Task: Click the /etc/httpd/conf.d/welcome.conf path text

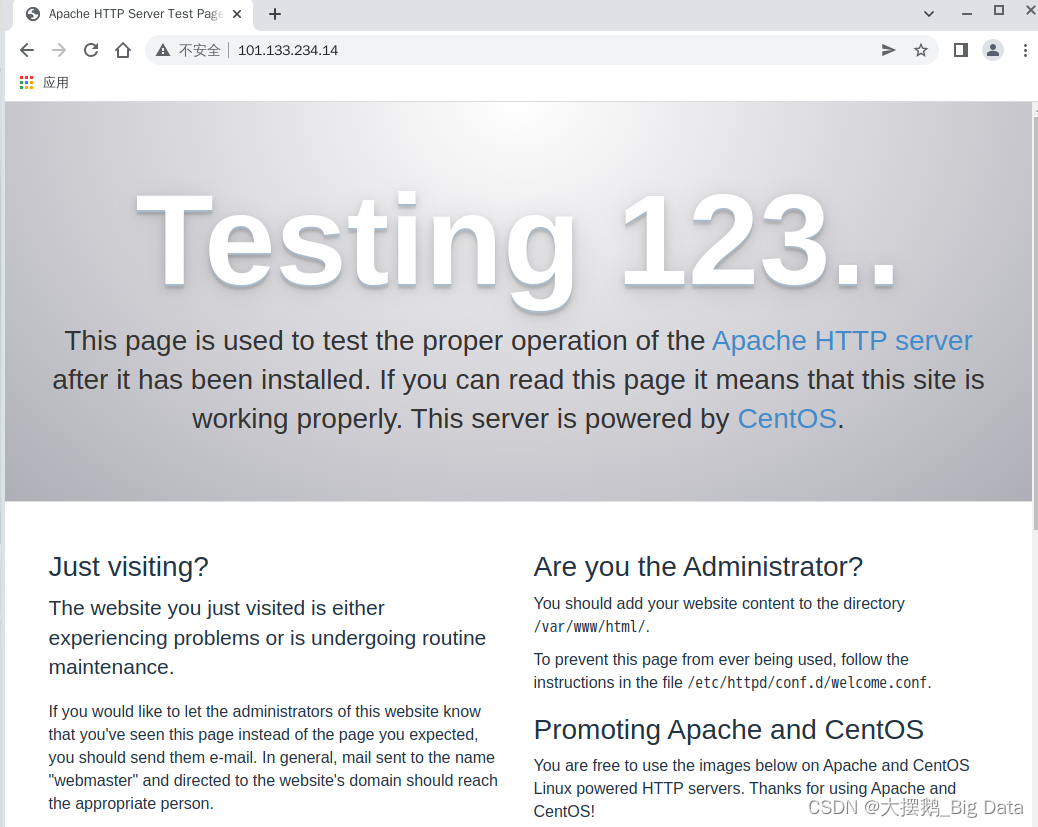Action: tap(808, 683)
